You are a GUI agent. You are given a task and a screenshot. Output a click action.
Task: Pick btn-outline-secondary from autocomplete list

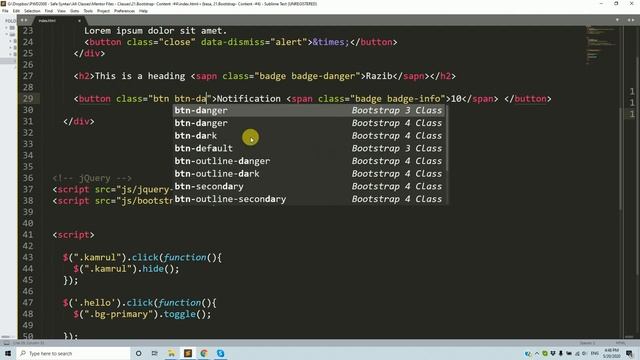coord(309,199)
